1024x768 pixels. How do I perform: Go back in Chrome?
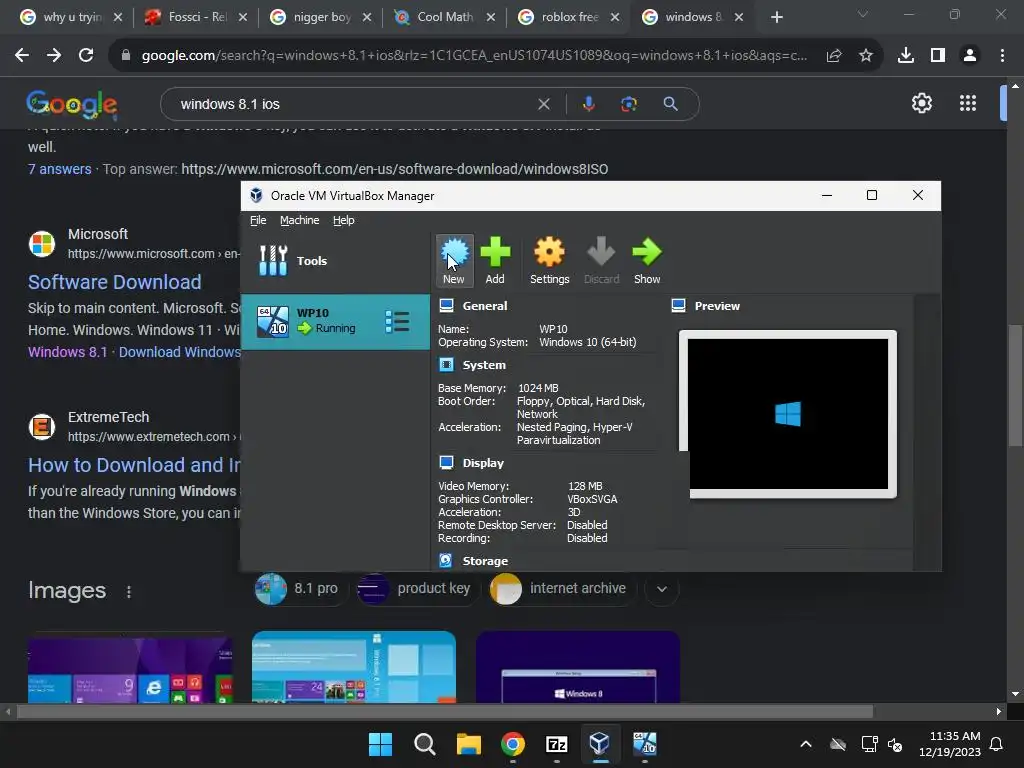(22, 56)
